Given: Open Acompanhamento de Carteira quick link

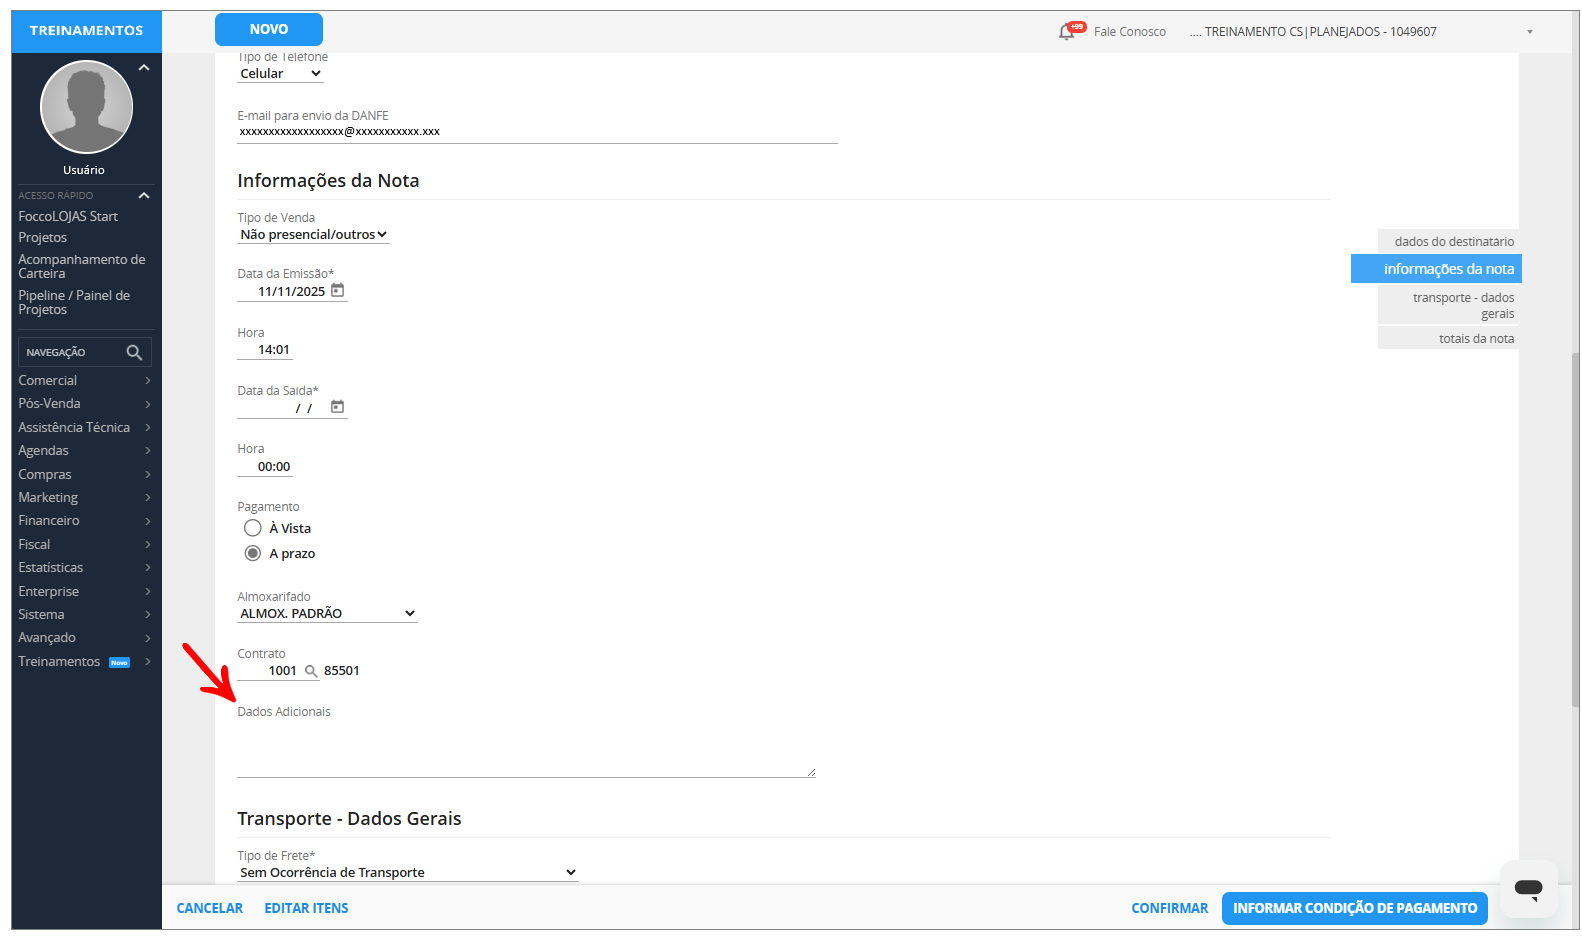Looking at the screenshot, I should (82, 267).
